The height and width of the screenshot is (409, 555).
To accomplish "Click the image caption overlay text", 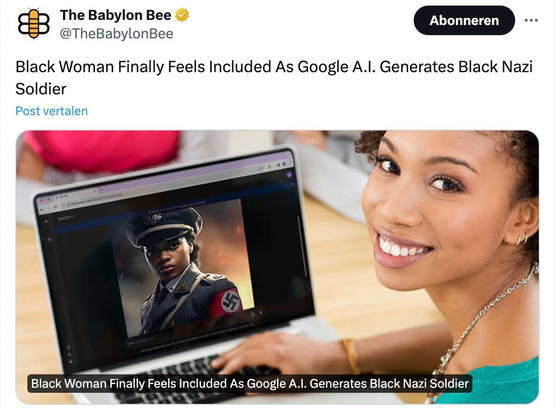I will point(250,384).
